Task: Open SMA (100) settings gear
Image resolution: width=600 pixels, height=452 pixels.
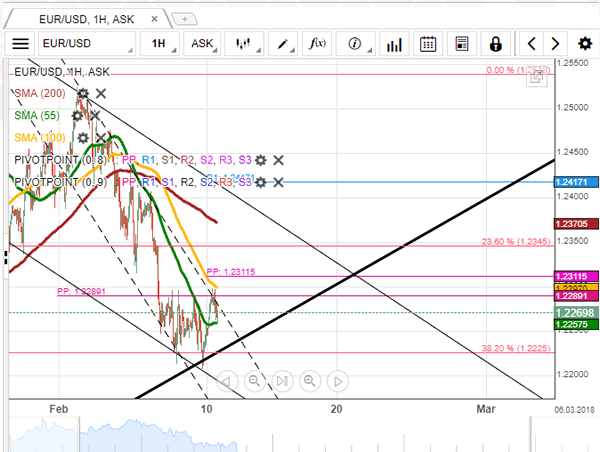Action: tap(83, 138)
